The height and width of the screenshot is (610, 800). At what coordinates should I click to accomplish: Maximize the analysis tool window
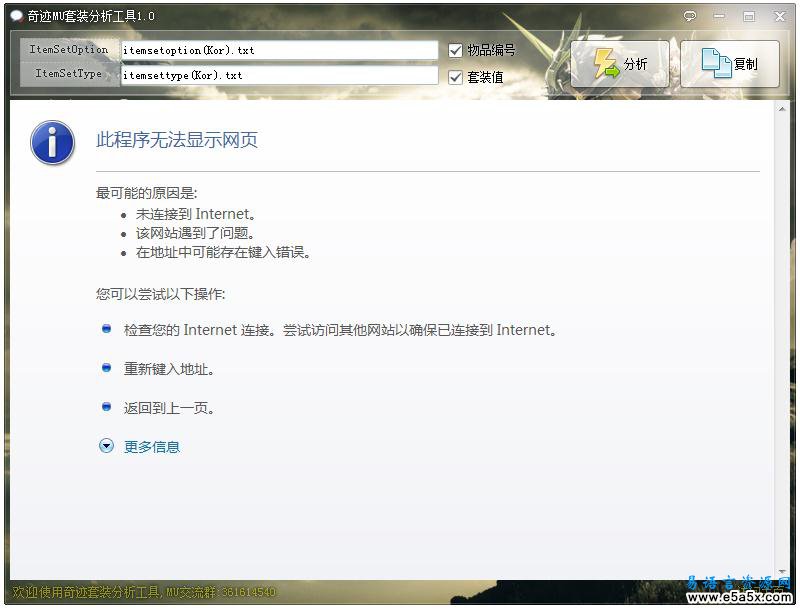point(749,16)
